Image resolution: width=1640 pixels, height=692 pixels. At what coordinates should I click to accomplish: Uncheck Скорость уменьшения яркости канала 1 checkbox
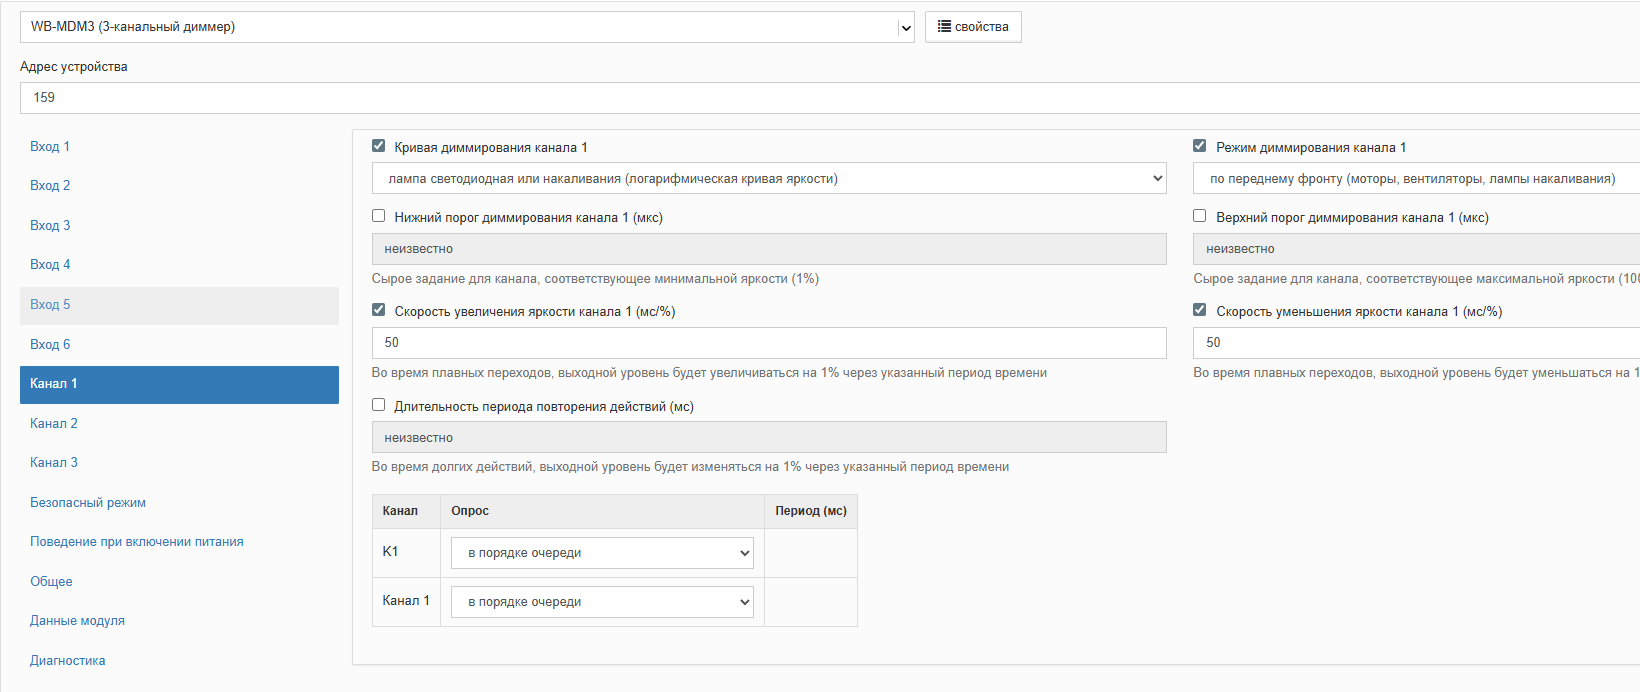(1200, 310)
